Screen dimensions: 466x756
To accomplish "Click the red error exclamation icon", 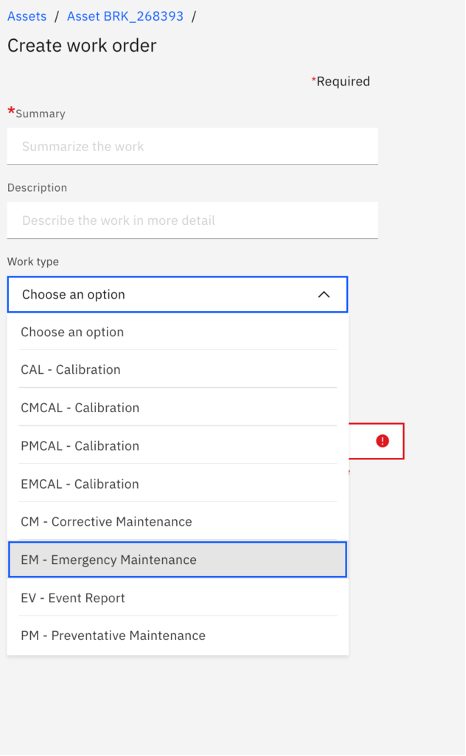I will pyautogui.click(x=382, y=441).
